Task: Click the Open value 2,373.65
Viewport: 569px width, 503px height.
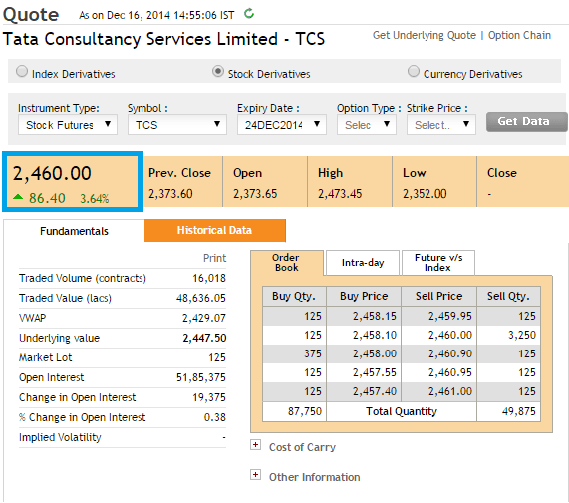Action: click(x=255, y=194)
